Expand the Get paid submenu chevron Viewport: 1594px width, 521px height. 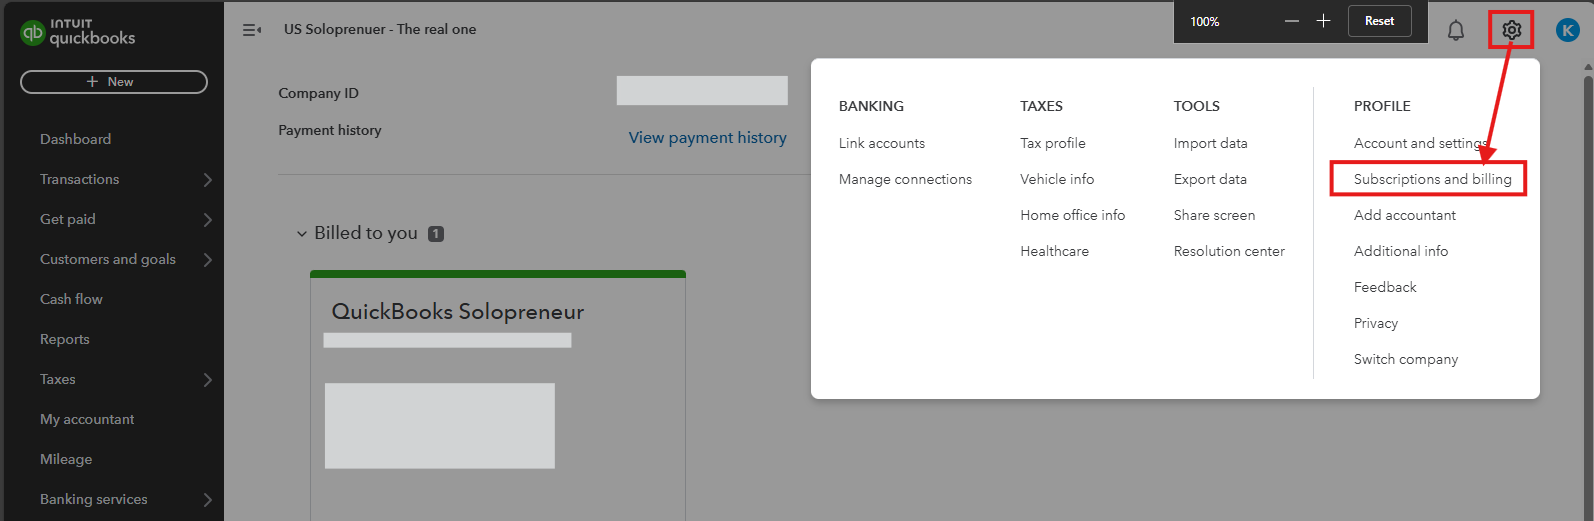[x=207, y=220]
